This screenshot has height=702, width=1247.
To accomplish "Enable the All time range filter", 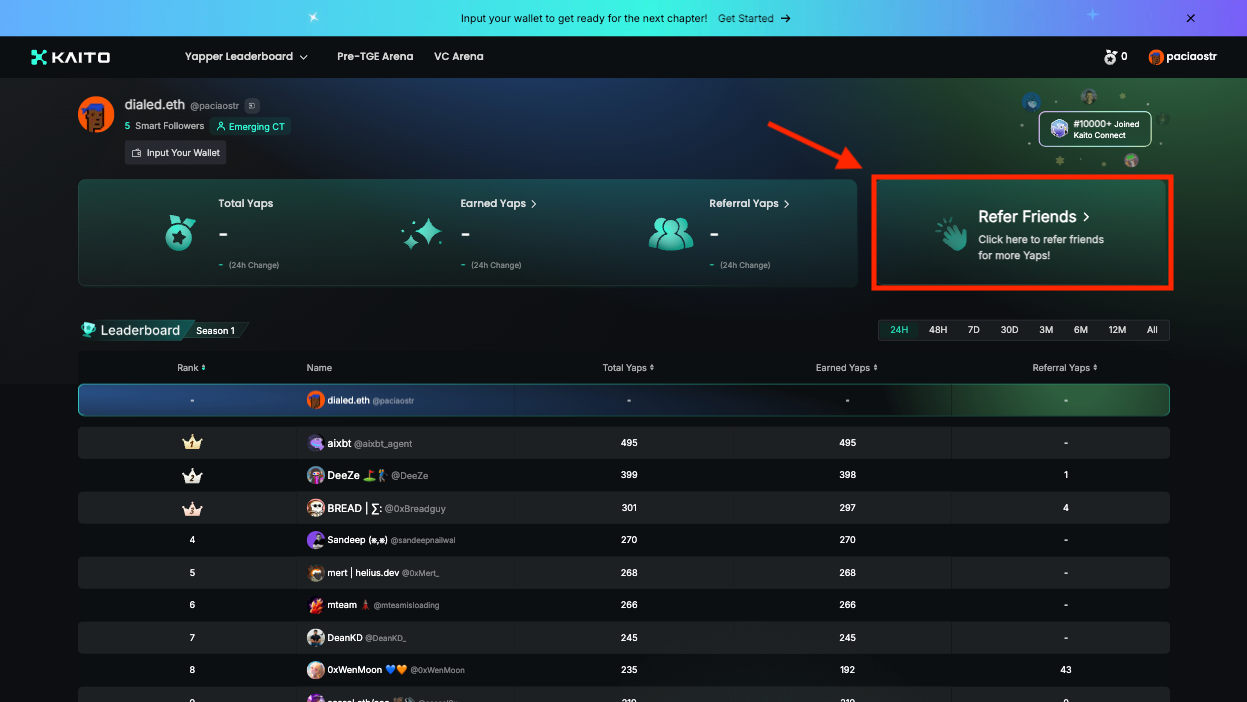I will tap(1152, 329).
